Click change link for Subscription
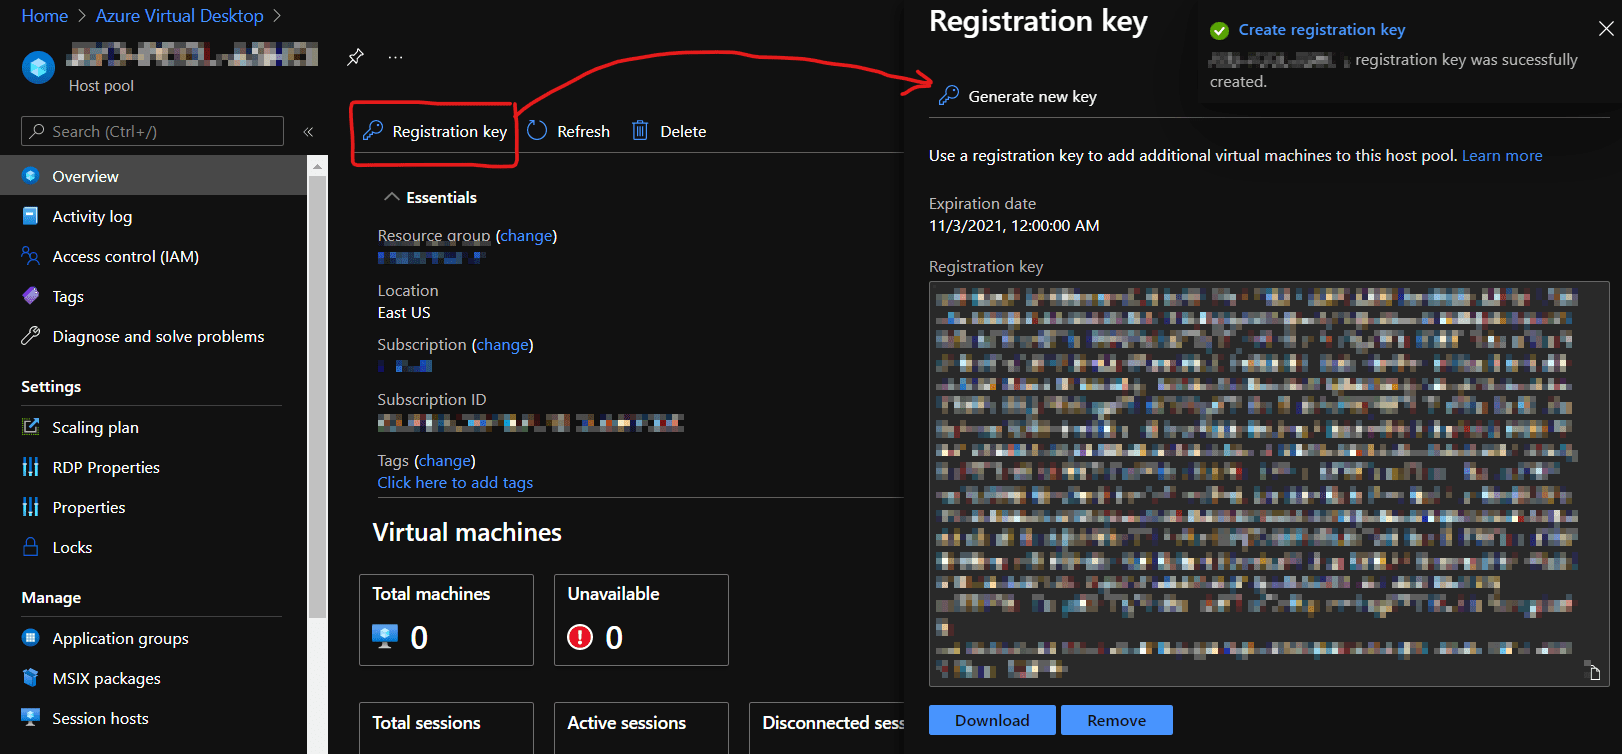The width and height of the screenshot is (1622, 754). [502, 345]
